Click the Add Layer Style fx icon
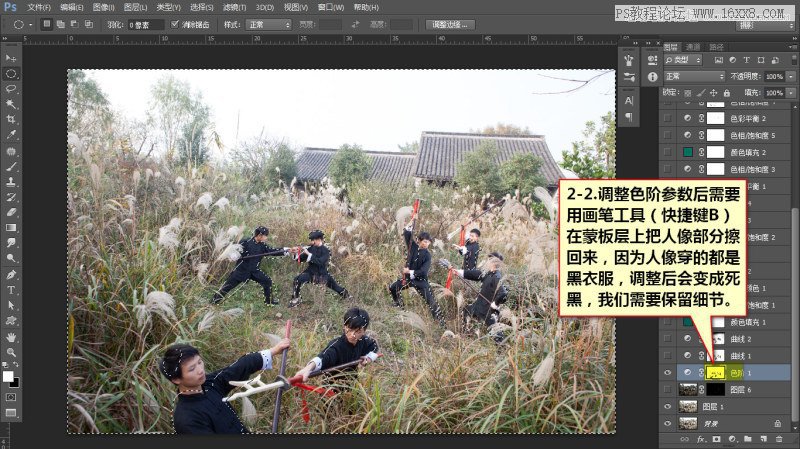Image resolution: width=800 pixels, height=449 pixels. (701, 439)
